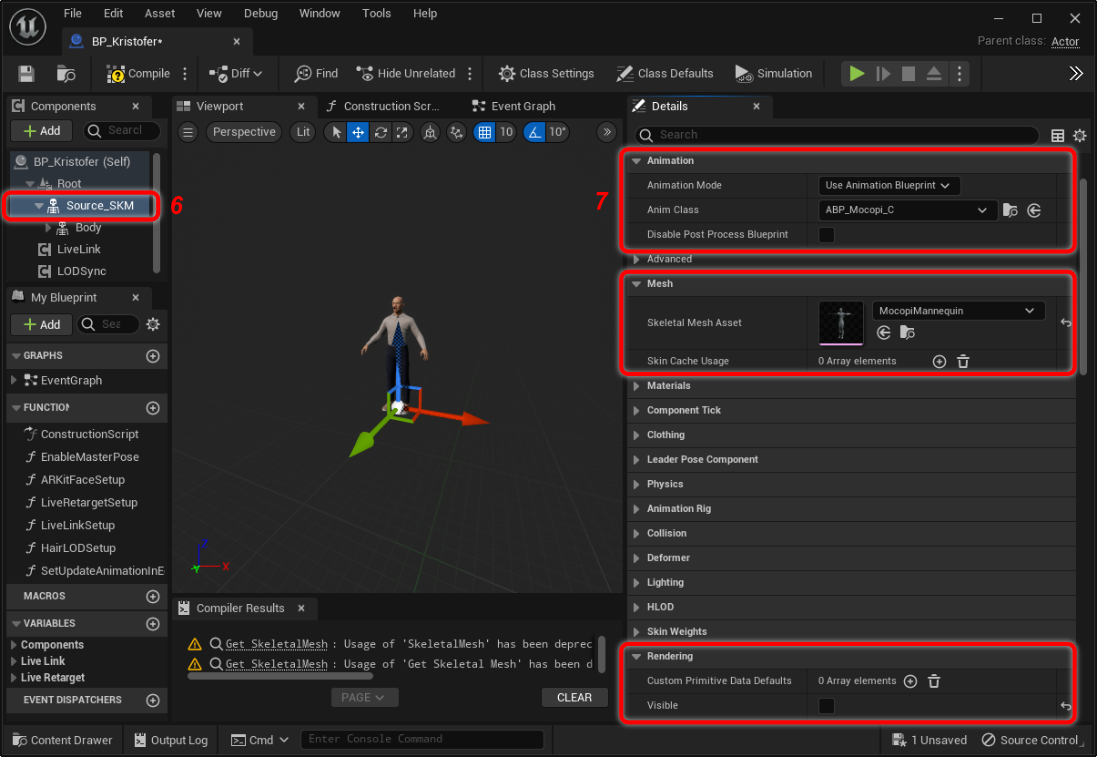Image resolution: width=1097 pixels, height=757 pixels.
Task: Open the Details panel settings gear
Action: 1079,135
